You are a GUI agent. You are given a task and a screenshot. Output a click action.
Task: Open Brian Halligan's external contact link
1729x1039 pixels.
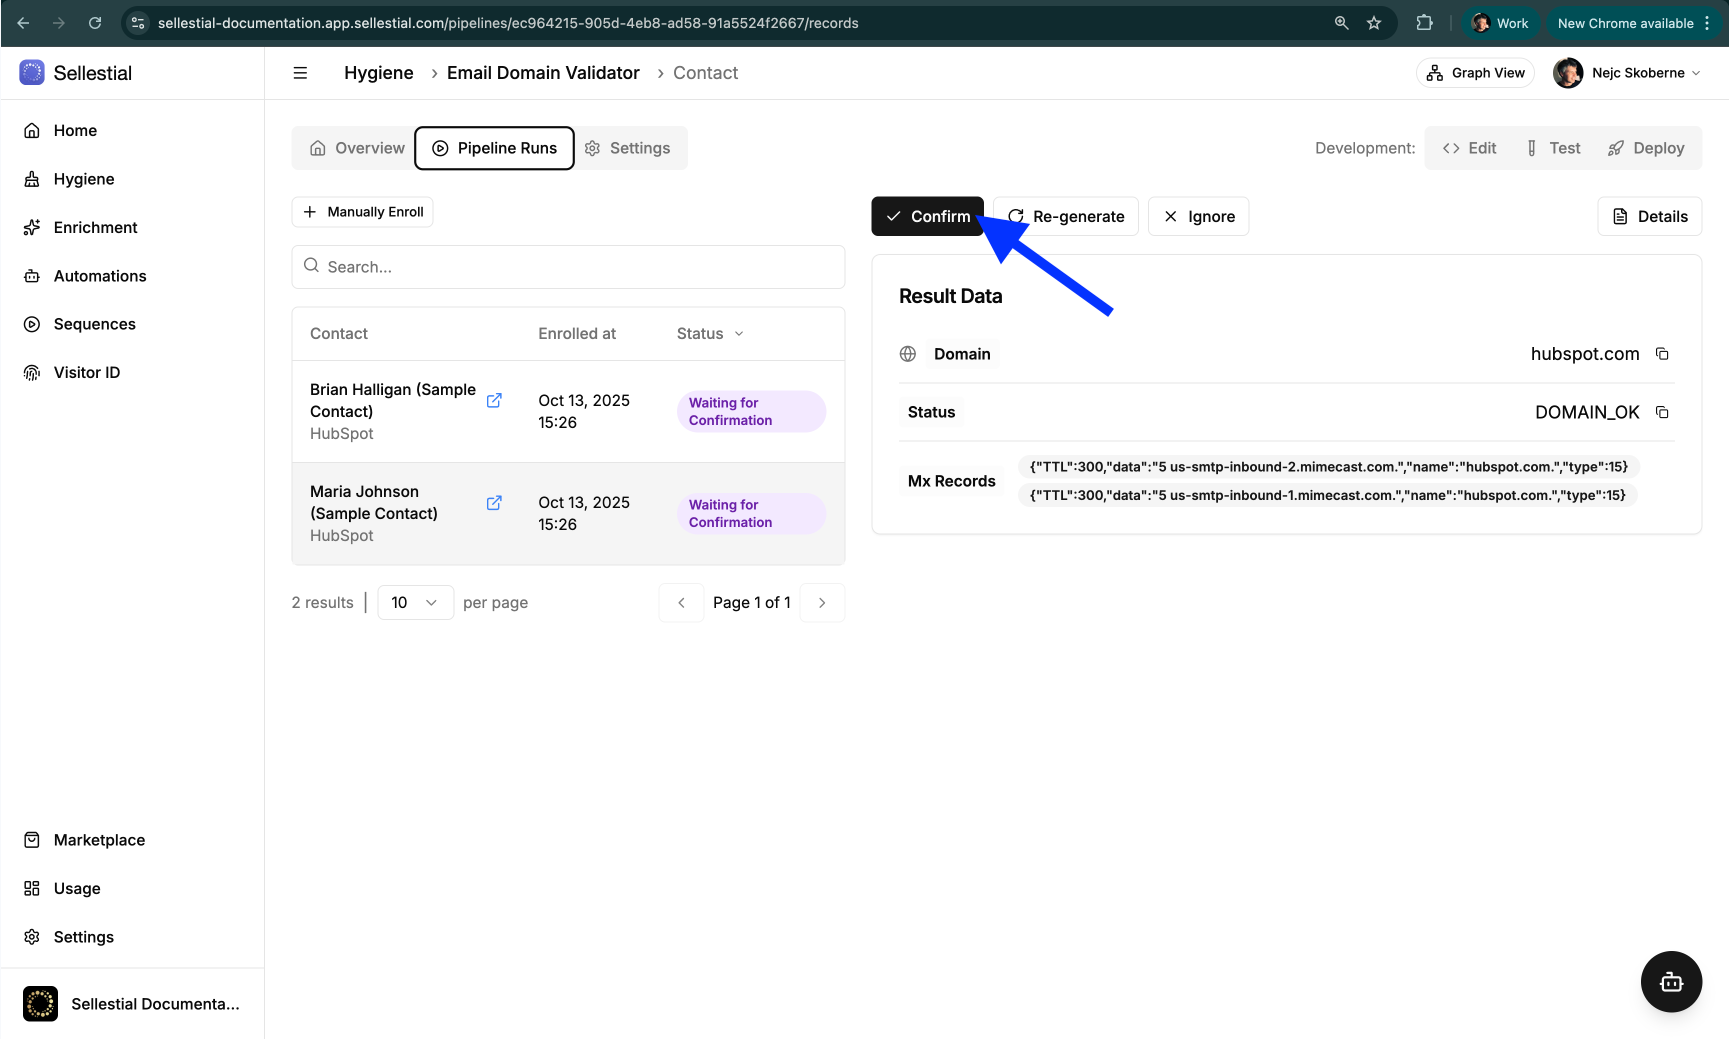point(494,401)
